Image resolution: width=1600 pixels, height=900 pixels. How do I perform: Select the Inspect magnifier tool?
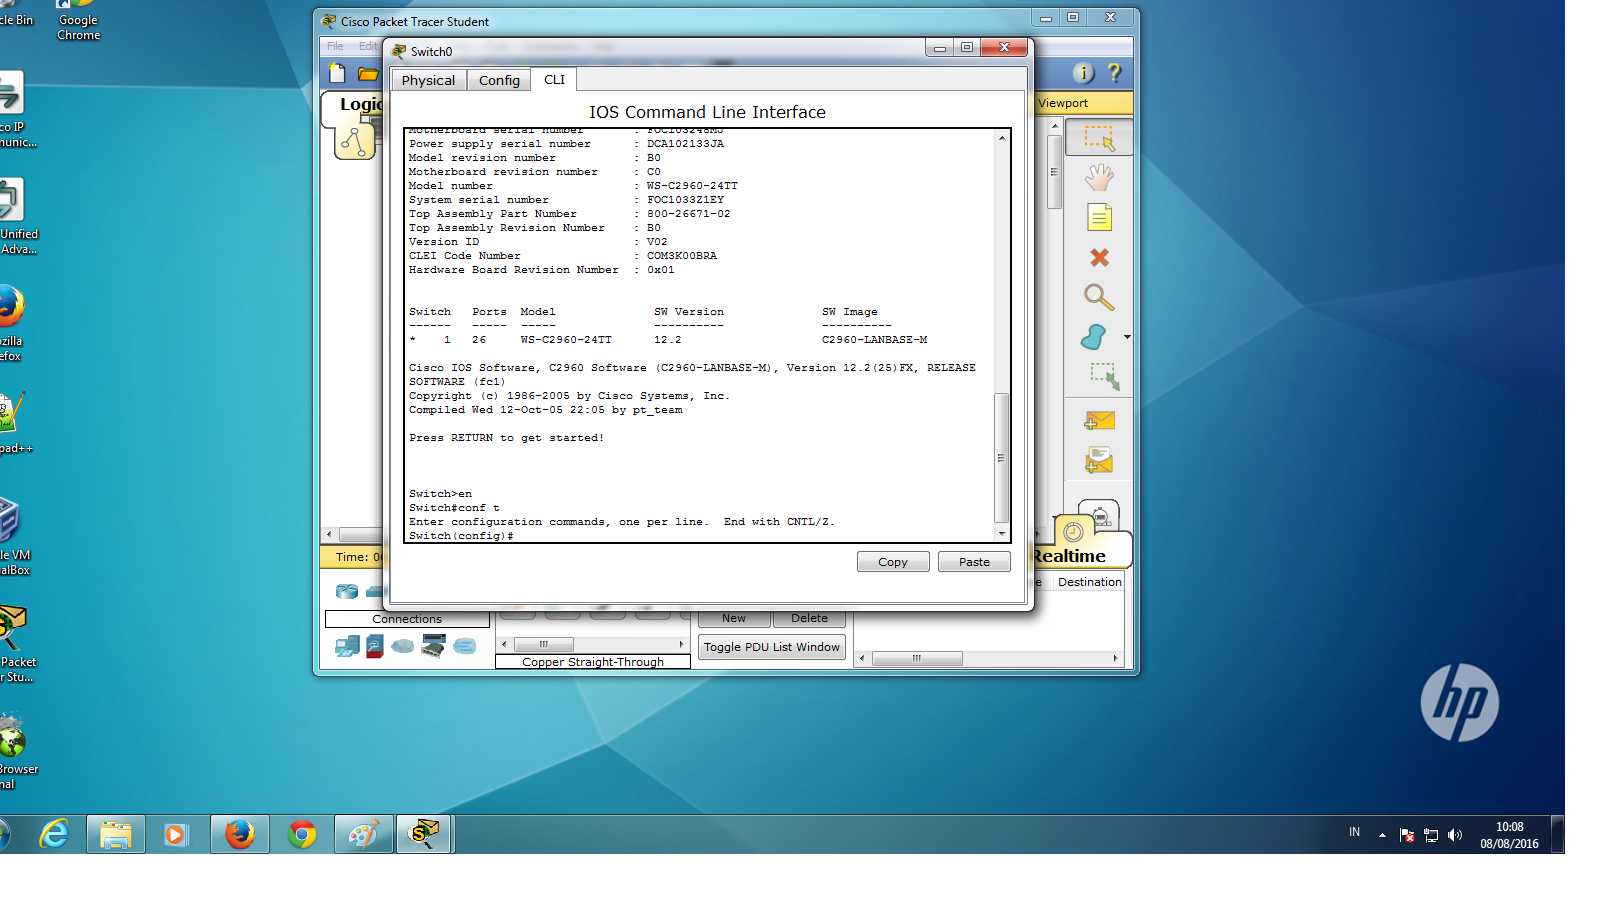(1099, 297)
